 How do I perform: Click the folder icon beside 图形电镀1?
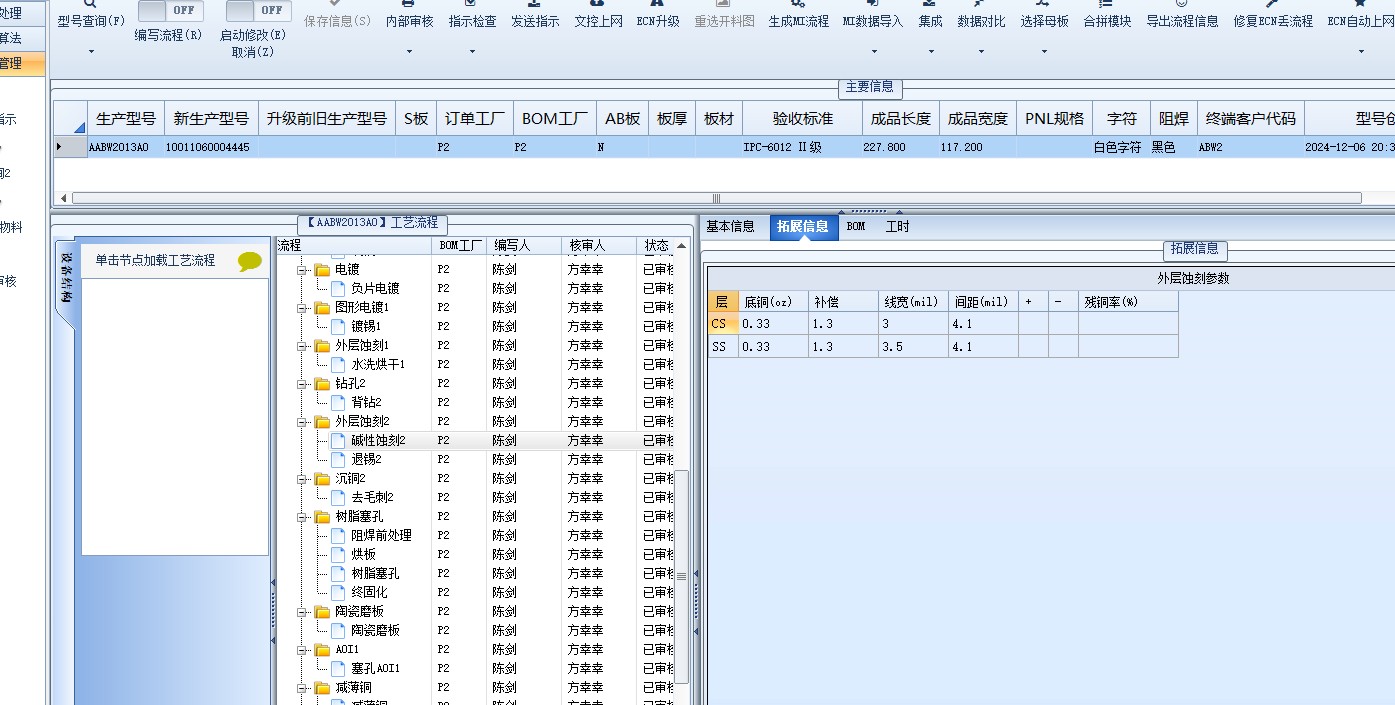(x=322, y=308)
